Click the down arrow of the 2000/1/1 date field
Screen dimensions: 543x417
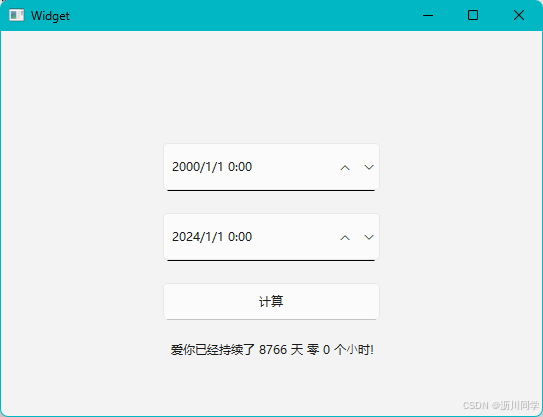coord(369,167)
